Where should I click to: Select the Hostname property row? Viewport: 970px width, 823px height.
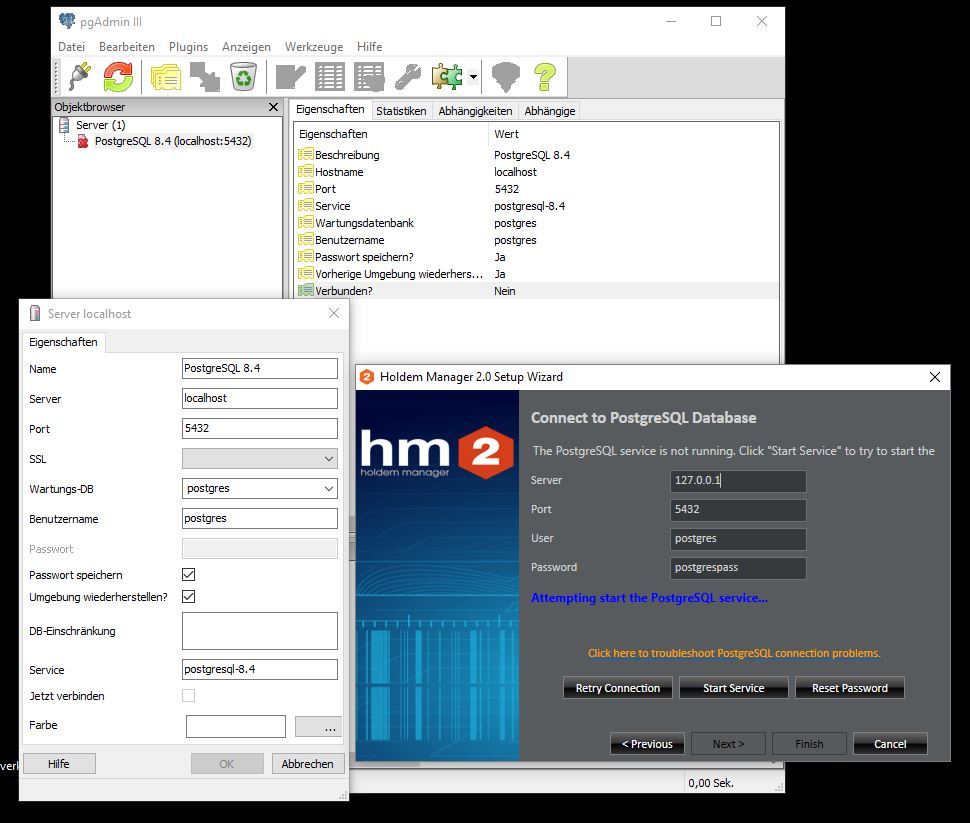[x=536, y=172]
